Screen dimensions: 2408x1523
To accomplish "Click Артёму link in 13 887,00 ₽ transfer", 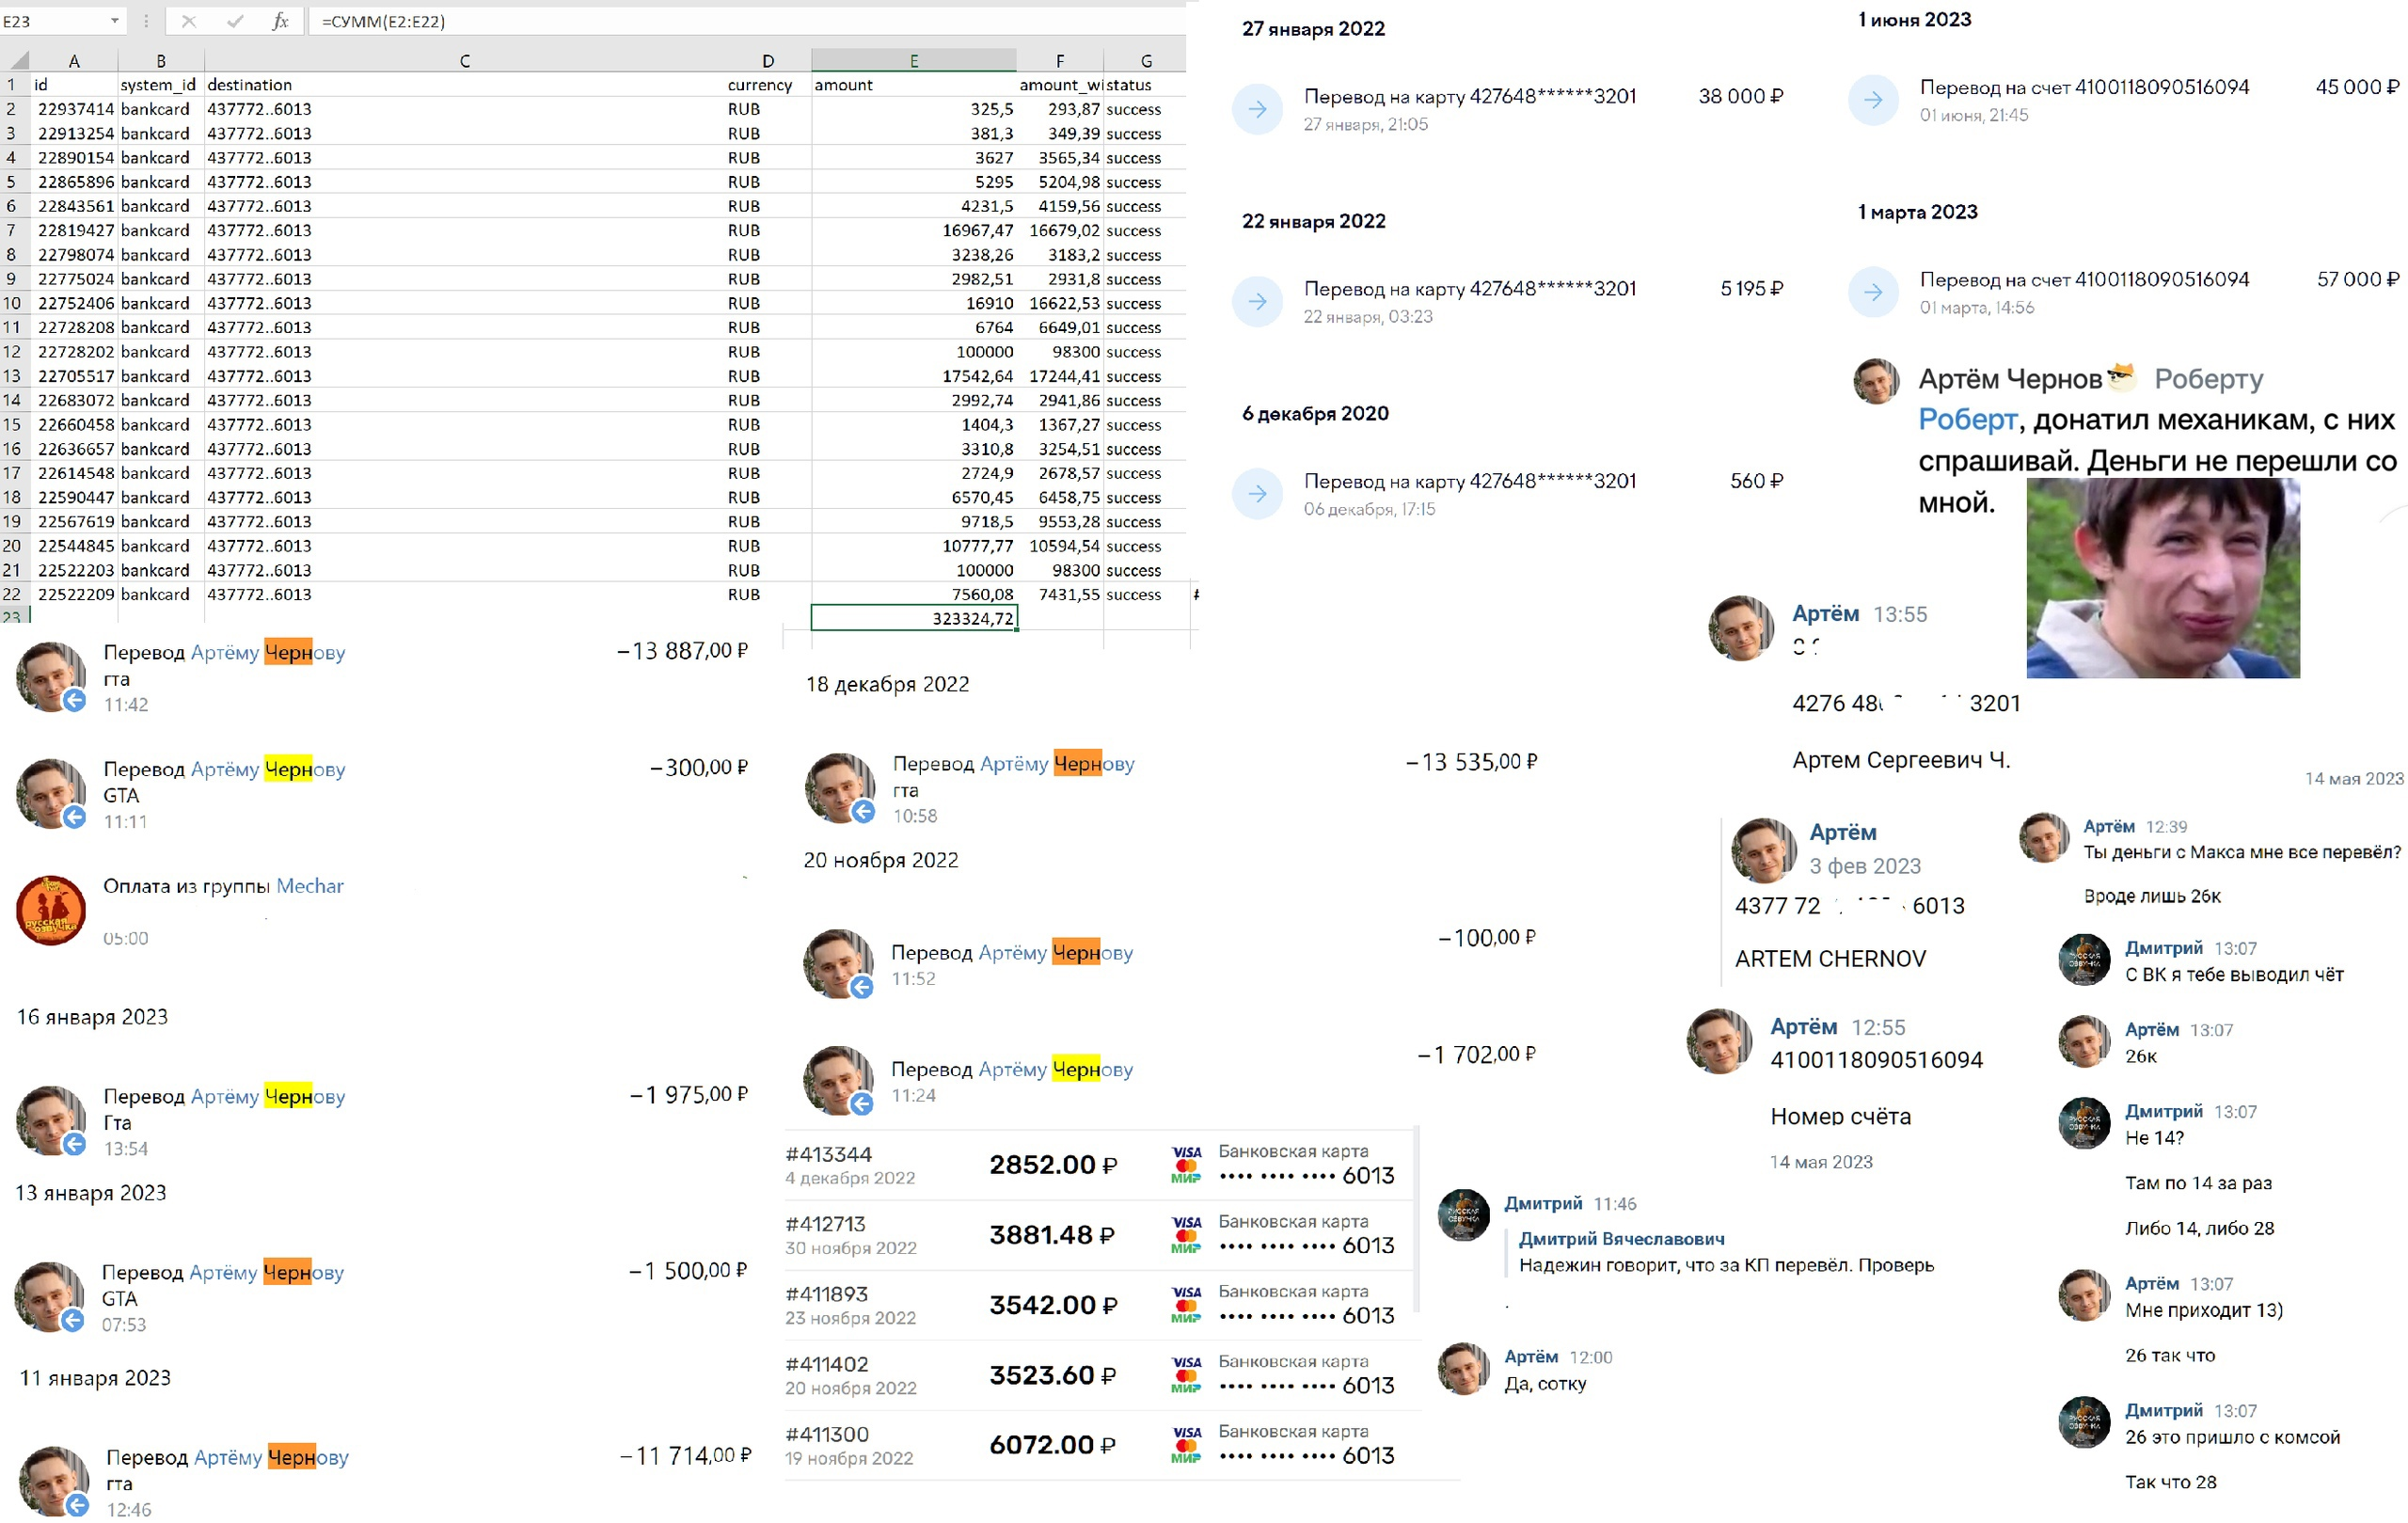I will pyautogui.click(x=224, y=653).
